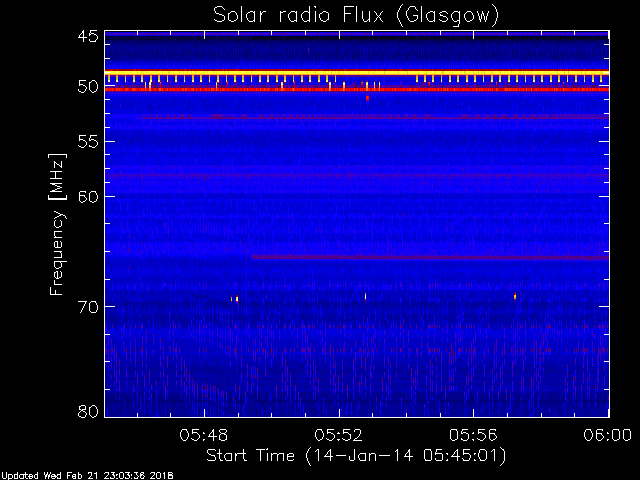This screenshot has height=480, width=640.
Task: Click the 55 MHz frequency axis label
Action: 88,142
